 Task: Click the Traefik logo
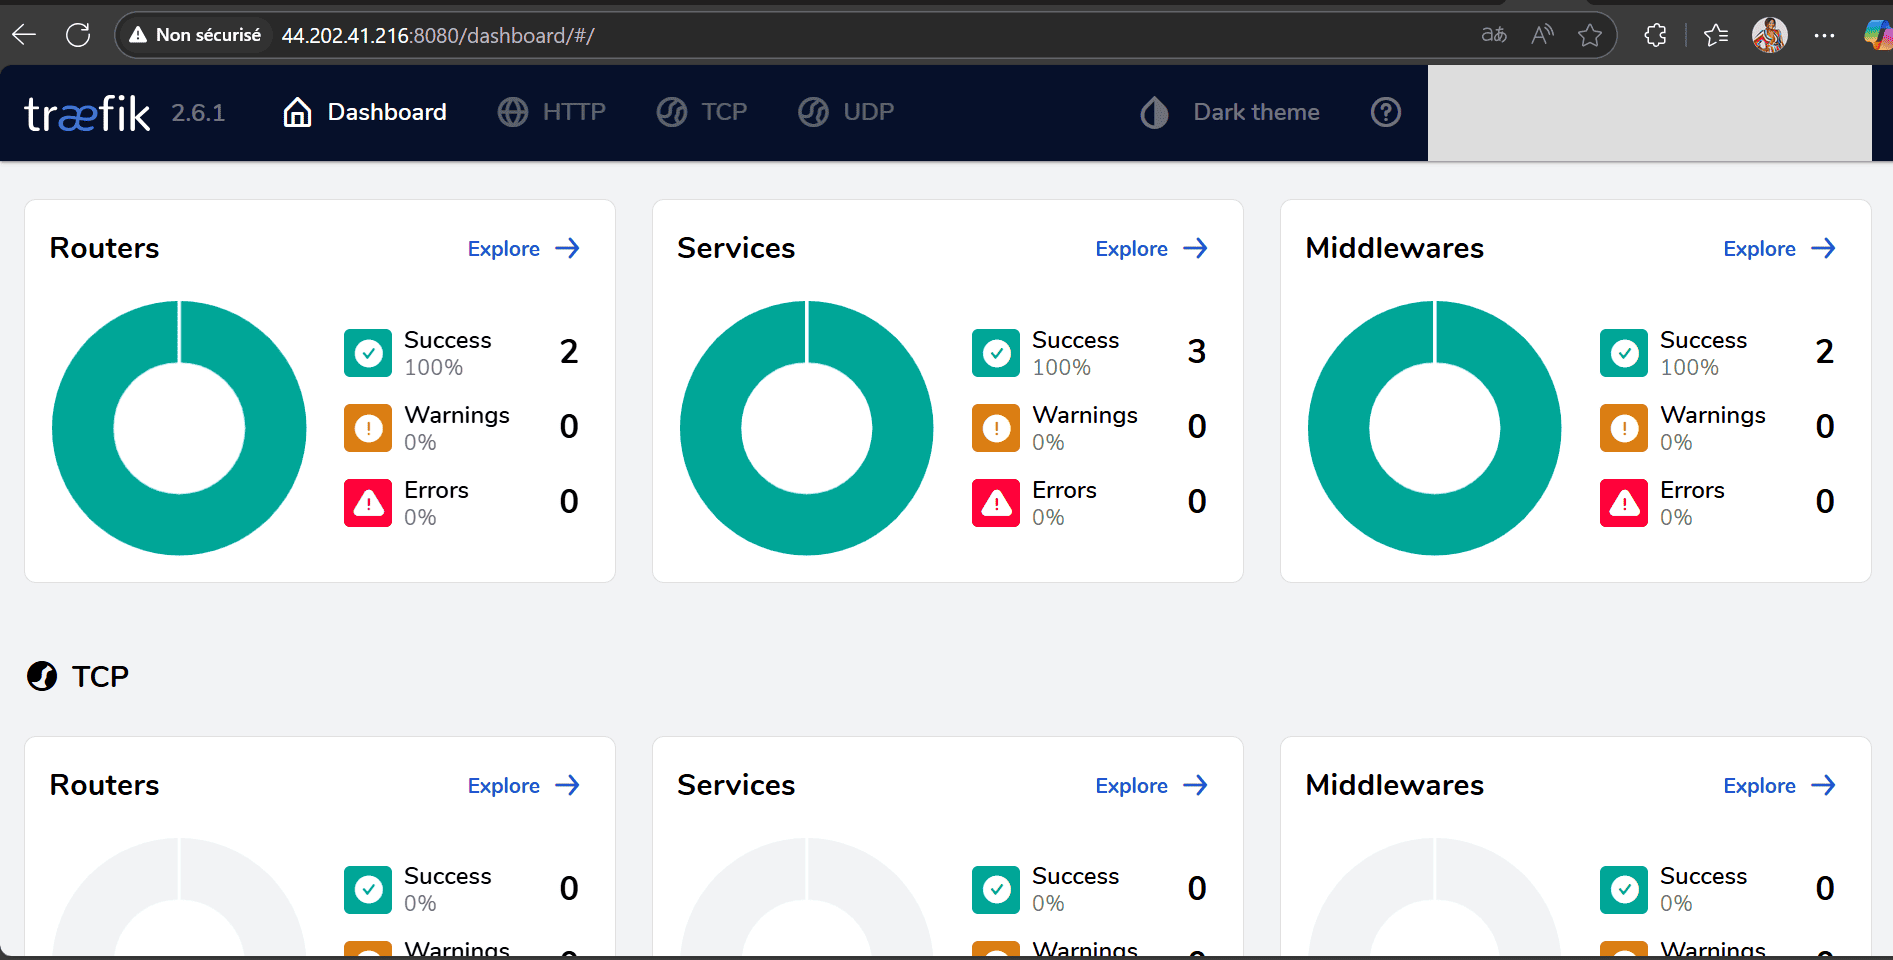point(87,114)
